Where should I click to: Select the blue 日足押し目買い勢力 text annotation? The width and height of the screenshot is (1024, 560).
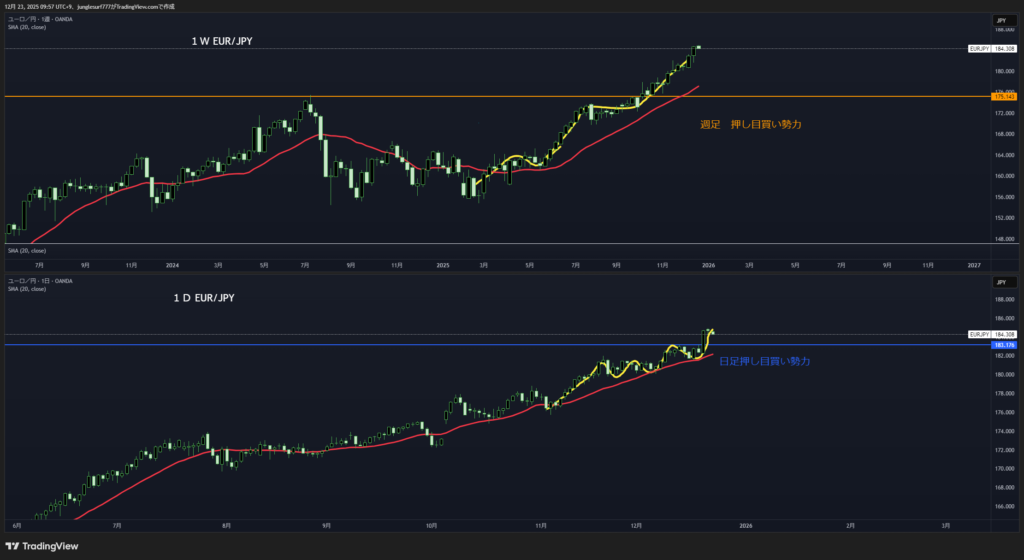764,360
